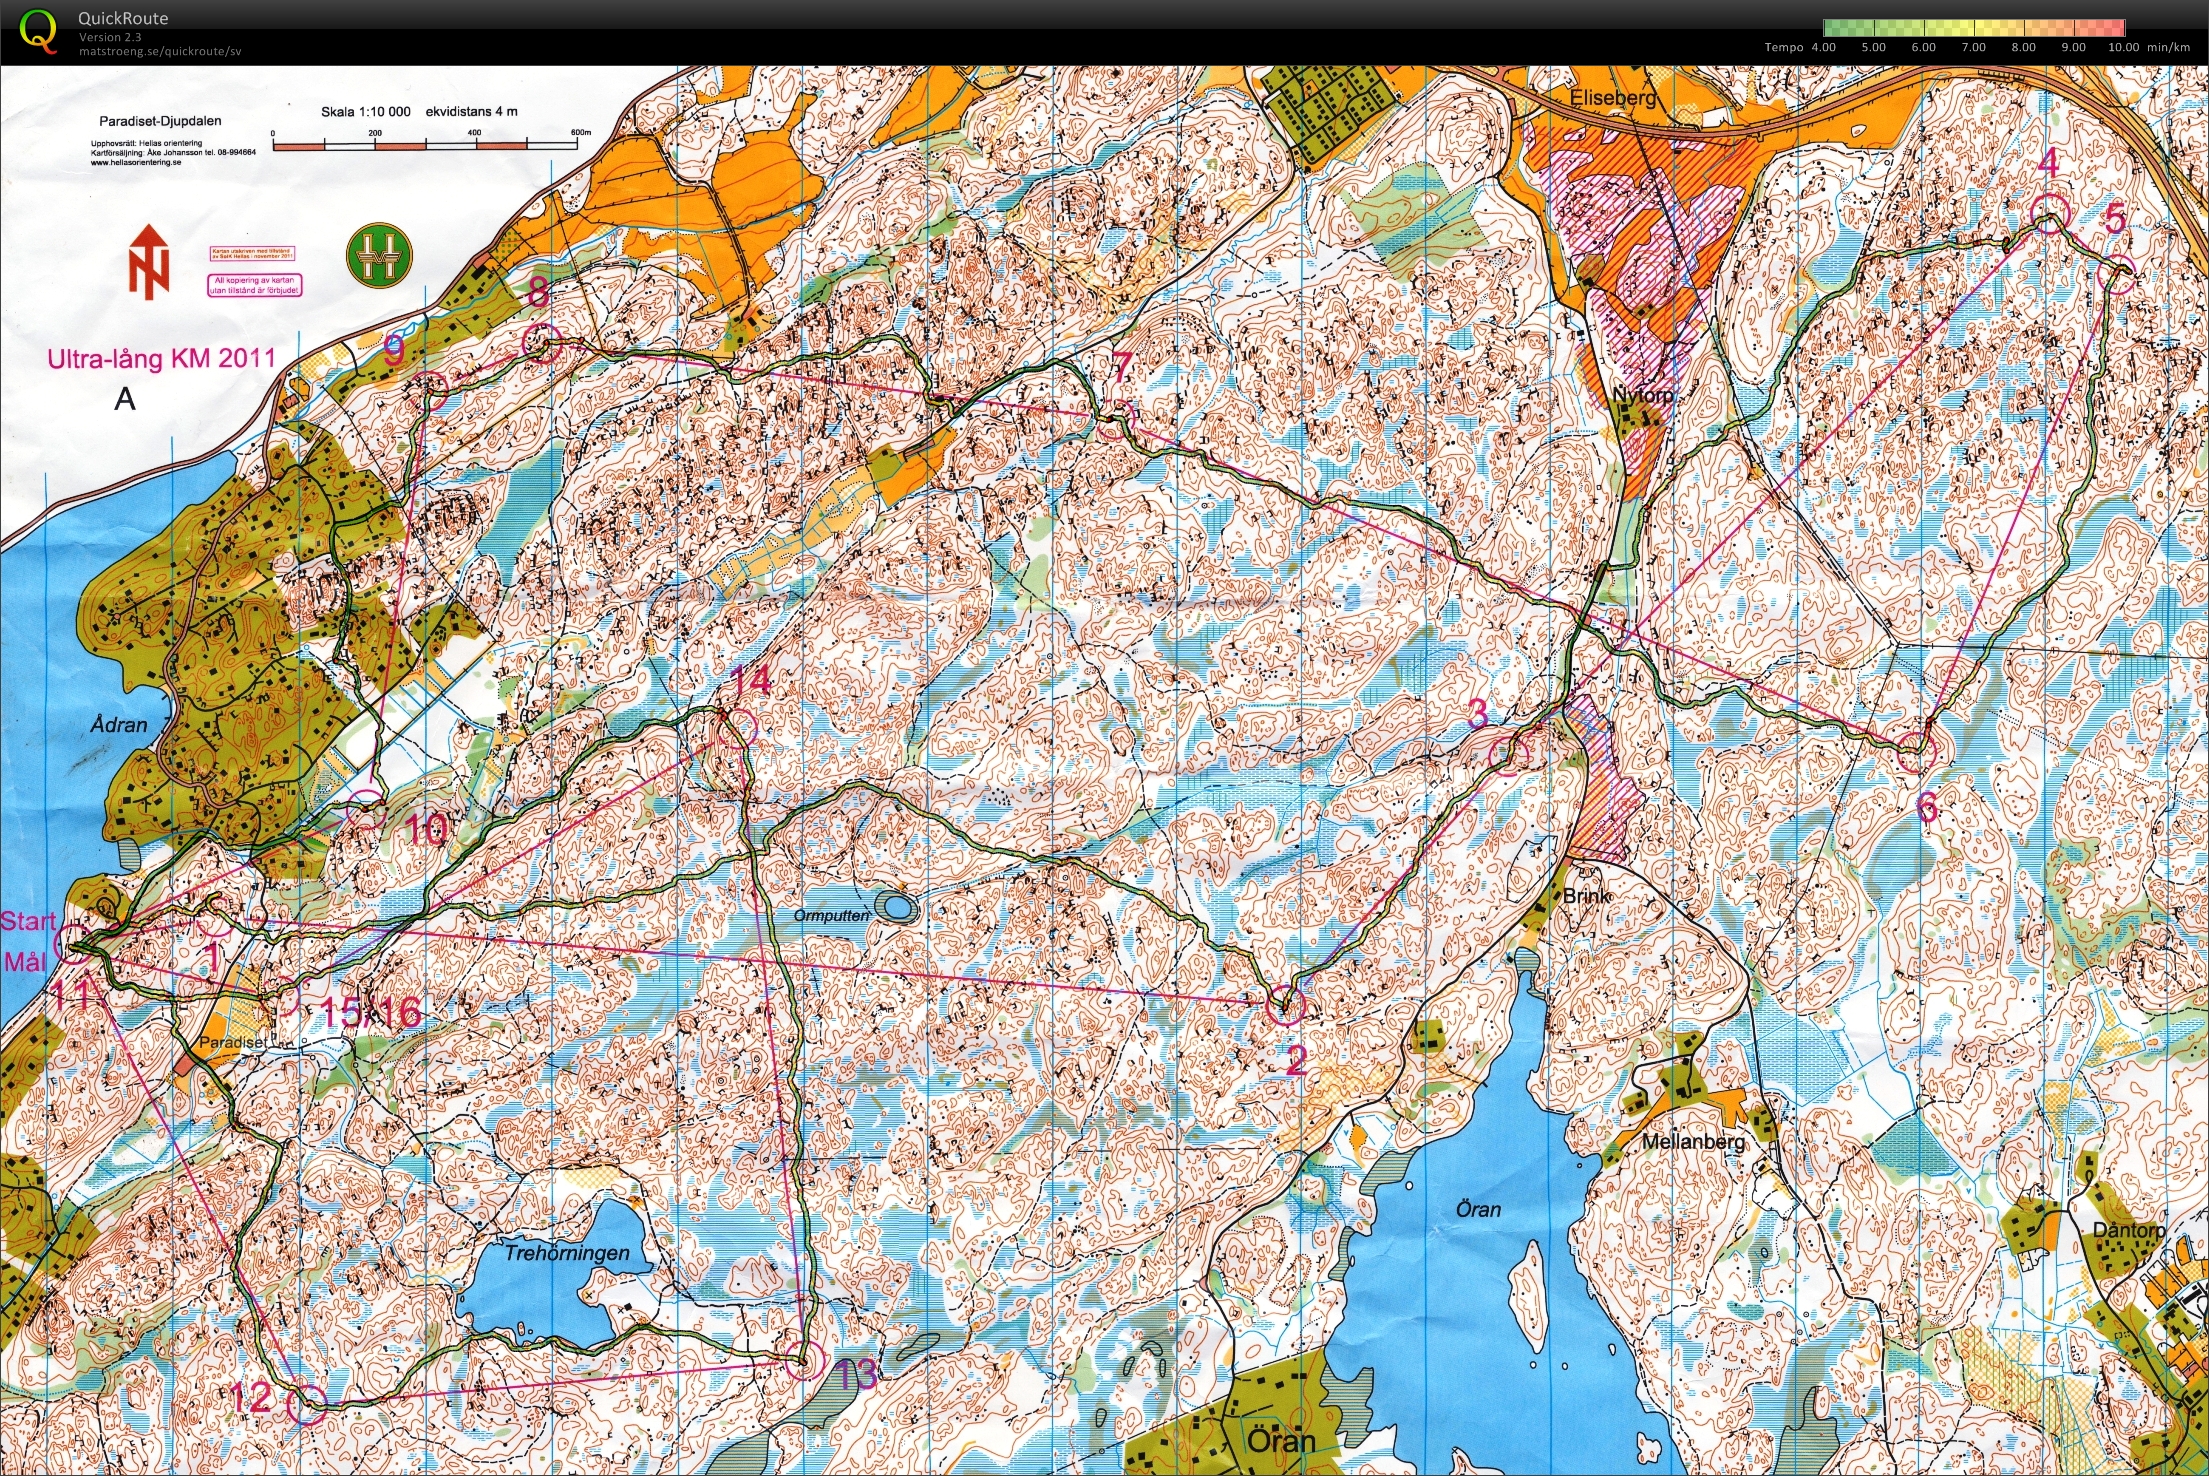
Task: Click the green Hellas club emblem
Action: pos(379,254)
